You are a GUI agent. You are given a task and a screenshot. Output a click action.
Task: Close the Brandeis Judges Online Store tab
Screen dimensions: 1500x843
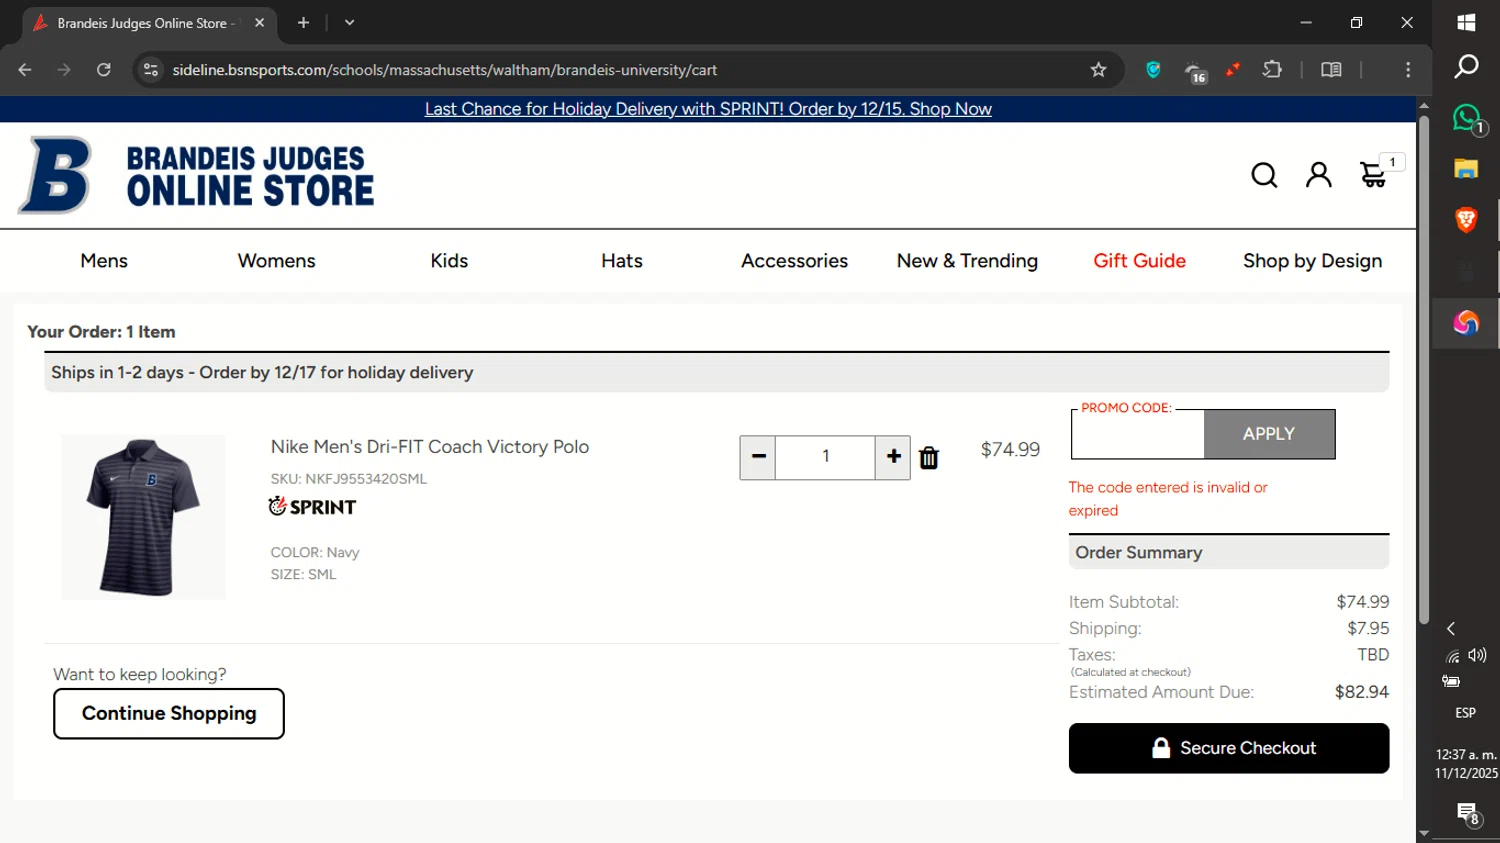point(259,22)
